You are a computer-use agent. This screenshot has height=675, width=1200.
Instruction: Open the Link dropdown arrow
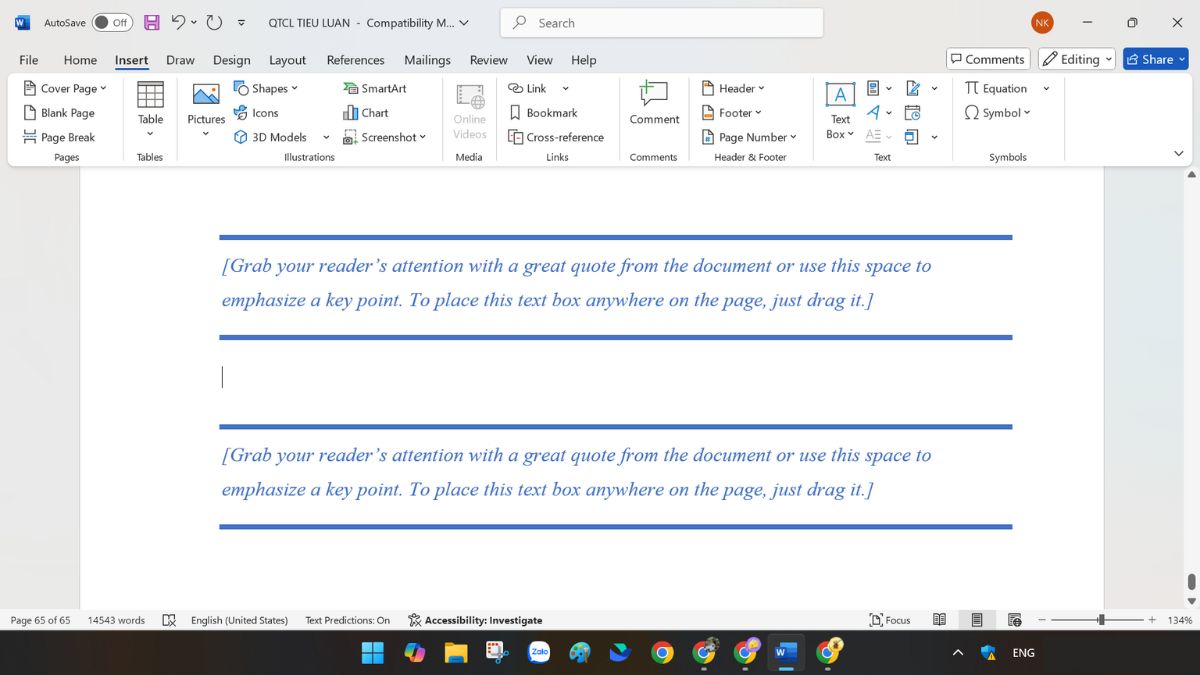click(x=565, y=88)
